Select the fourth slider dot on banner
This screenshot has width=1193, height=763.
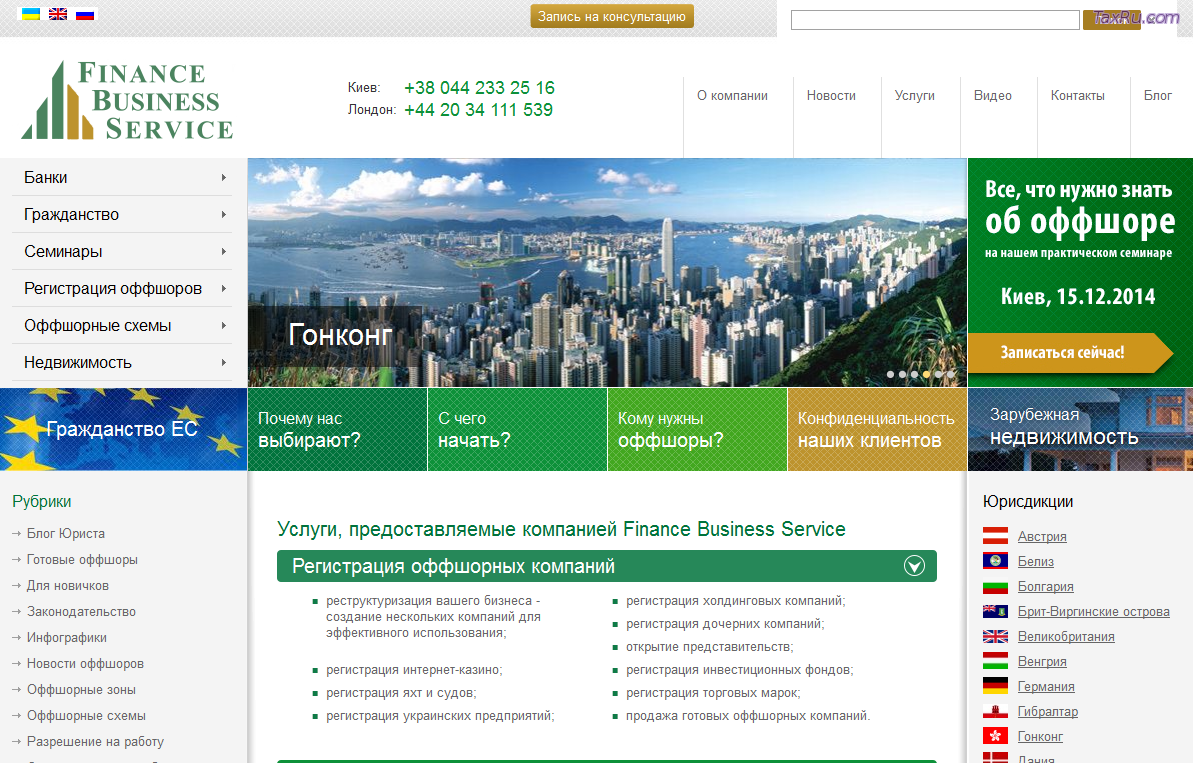tap(927, 375)
